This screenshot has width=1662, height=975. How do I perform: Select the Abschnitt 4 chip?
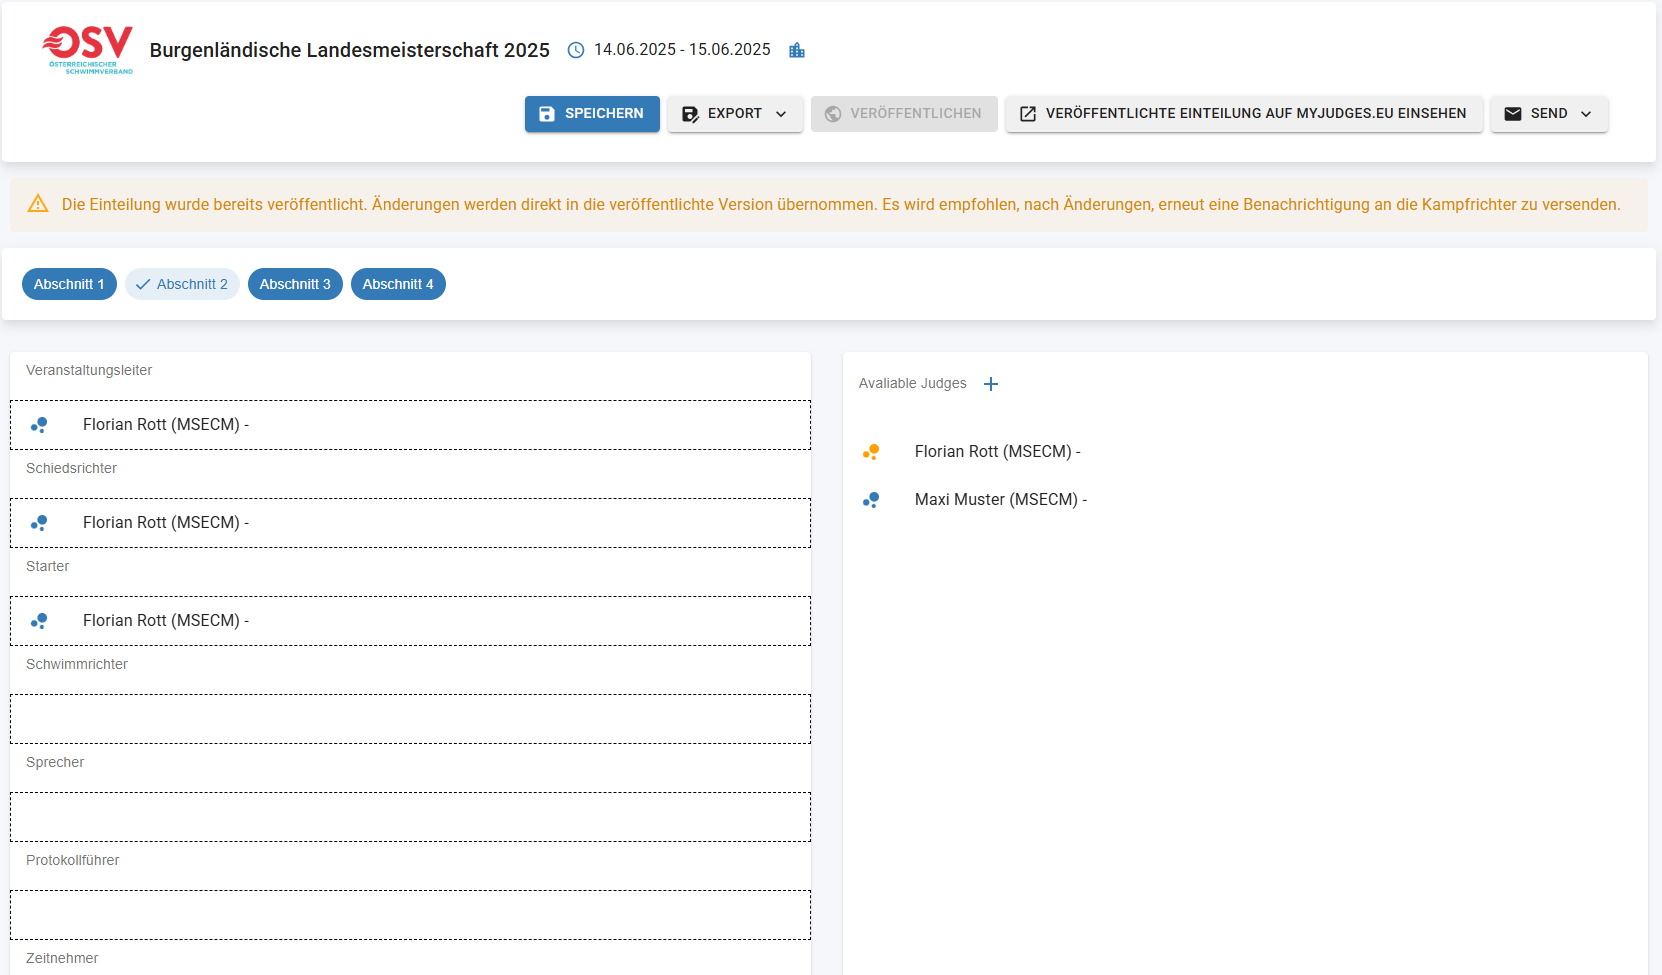click(398, 284)
